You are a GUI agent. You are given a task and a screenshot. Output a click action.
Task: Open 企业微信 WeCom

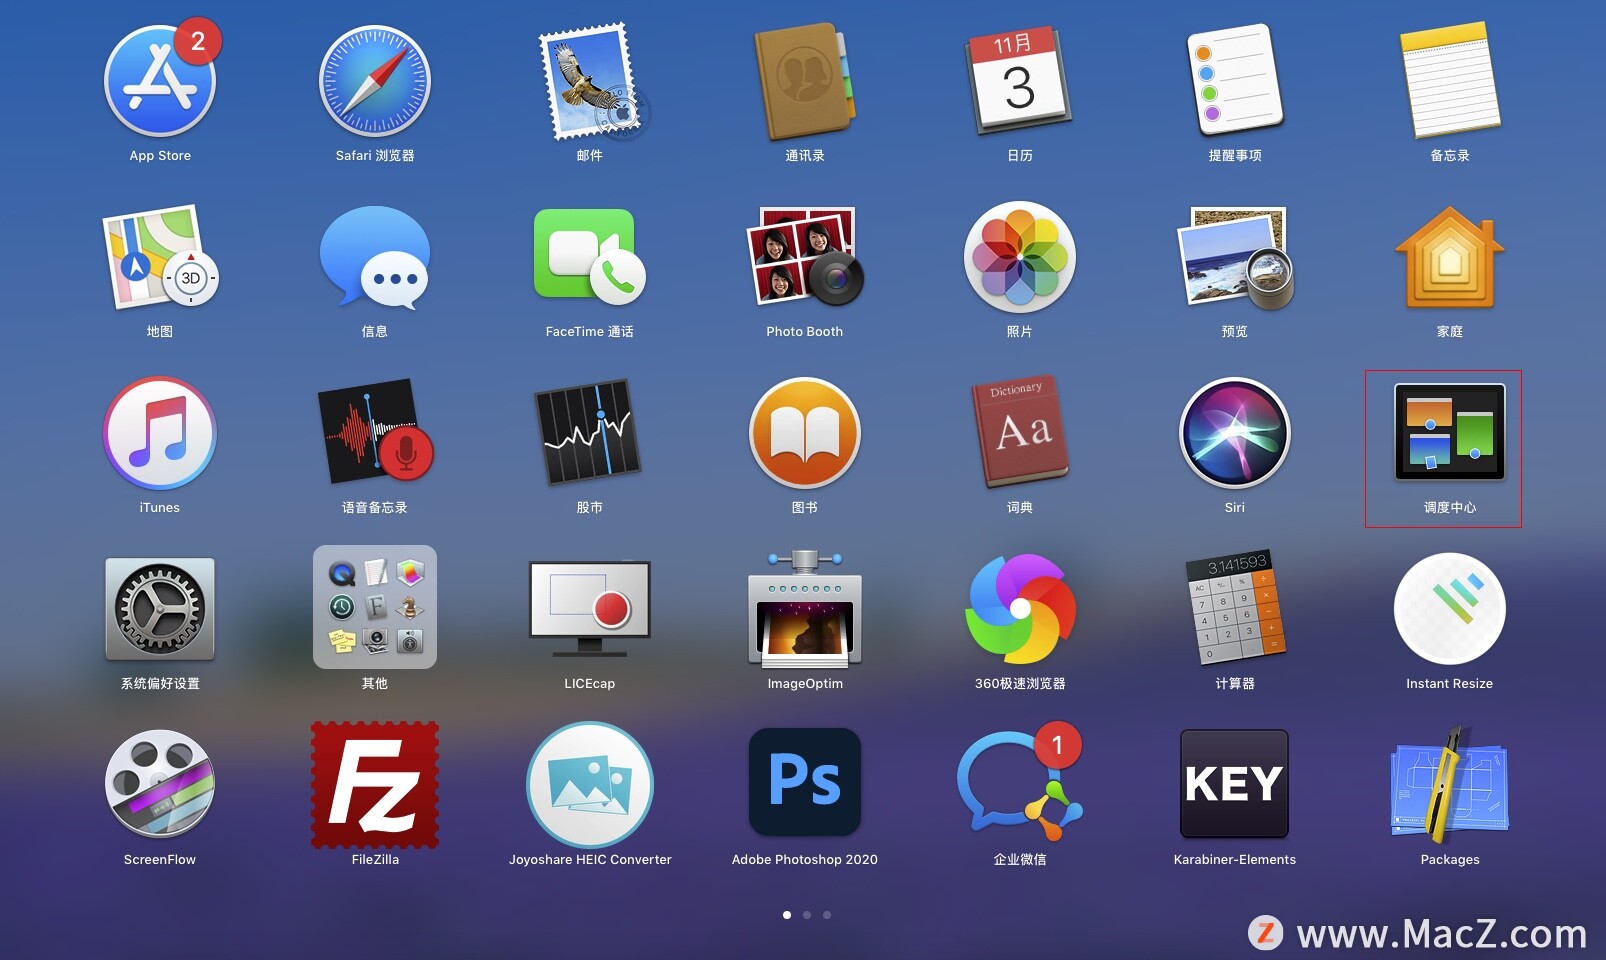[1019, 785]
